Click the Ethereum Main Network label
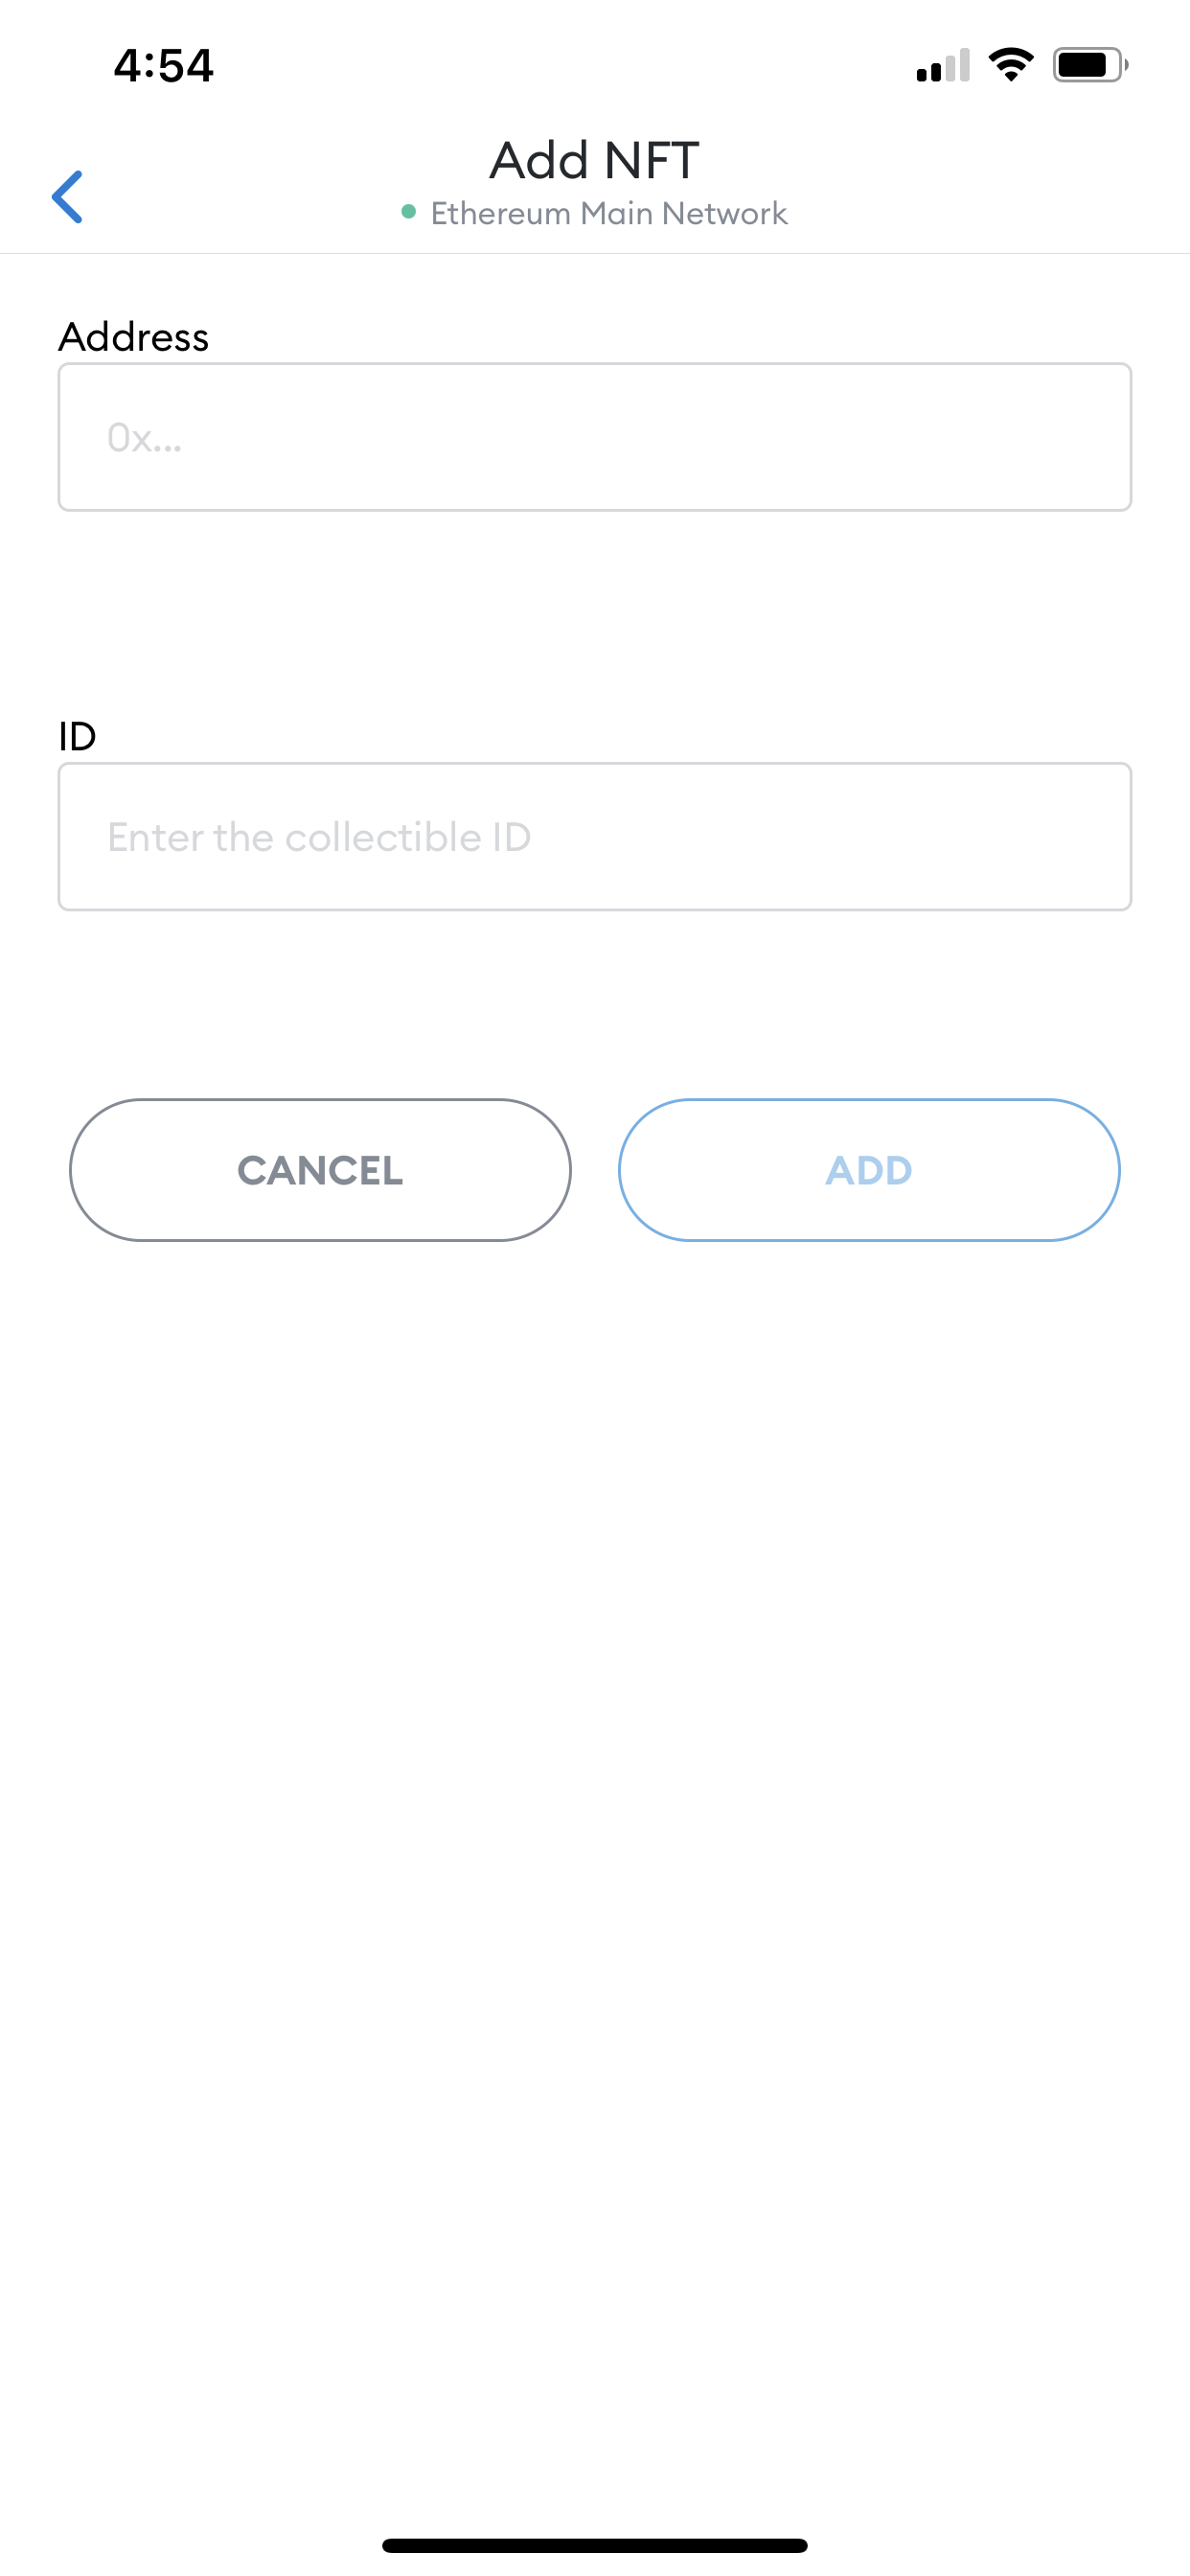Image resolution: width=1190 pixels, height=2576 pixels. click(x=609, y=213)
